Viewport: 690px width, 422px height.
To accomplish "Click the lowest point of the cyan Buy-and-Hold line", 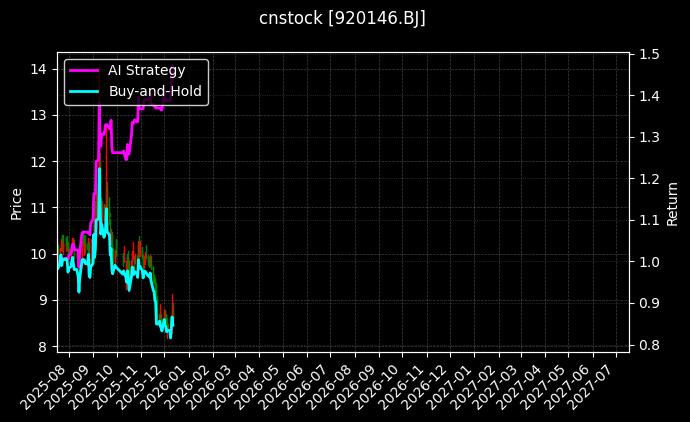I will tap(170, 338).
